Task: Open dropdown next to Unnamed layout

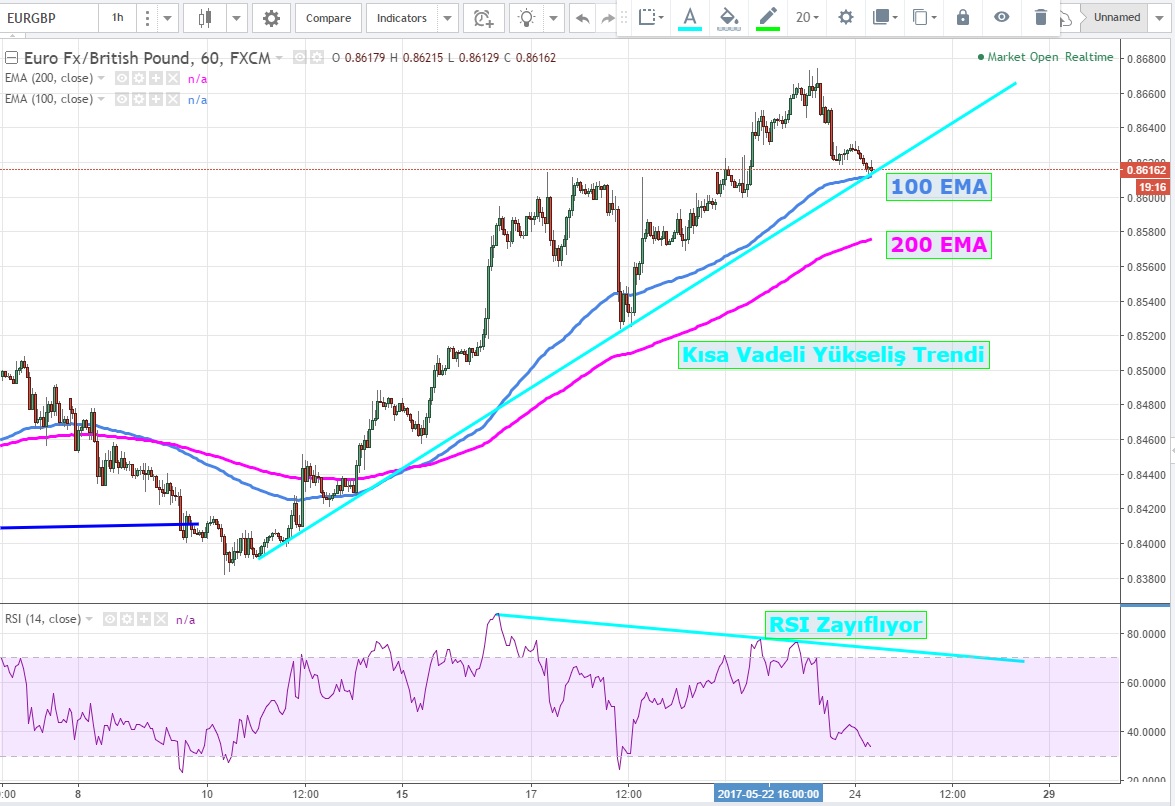Action: [x=1160, y=18]
